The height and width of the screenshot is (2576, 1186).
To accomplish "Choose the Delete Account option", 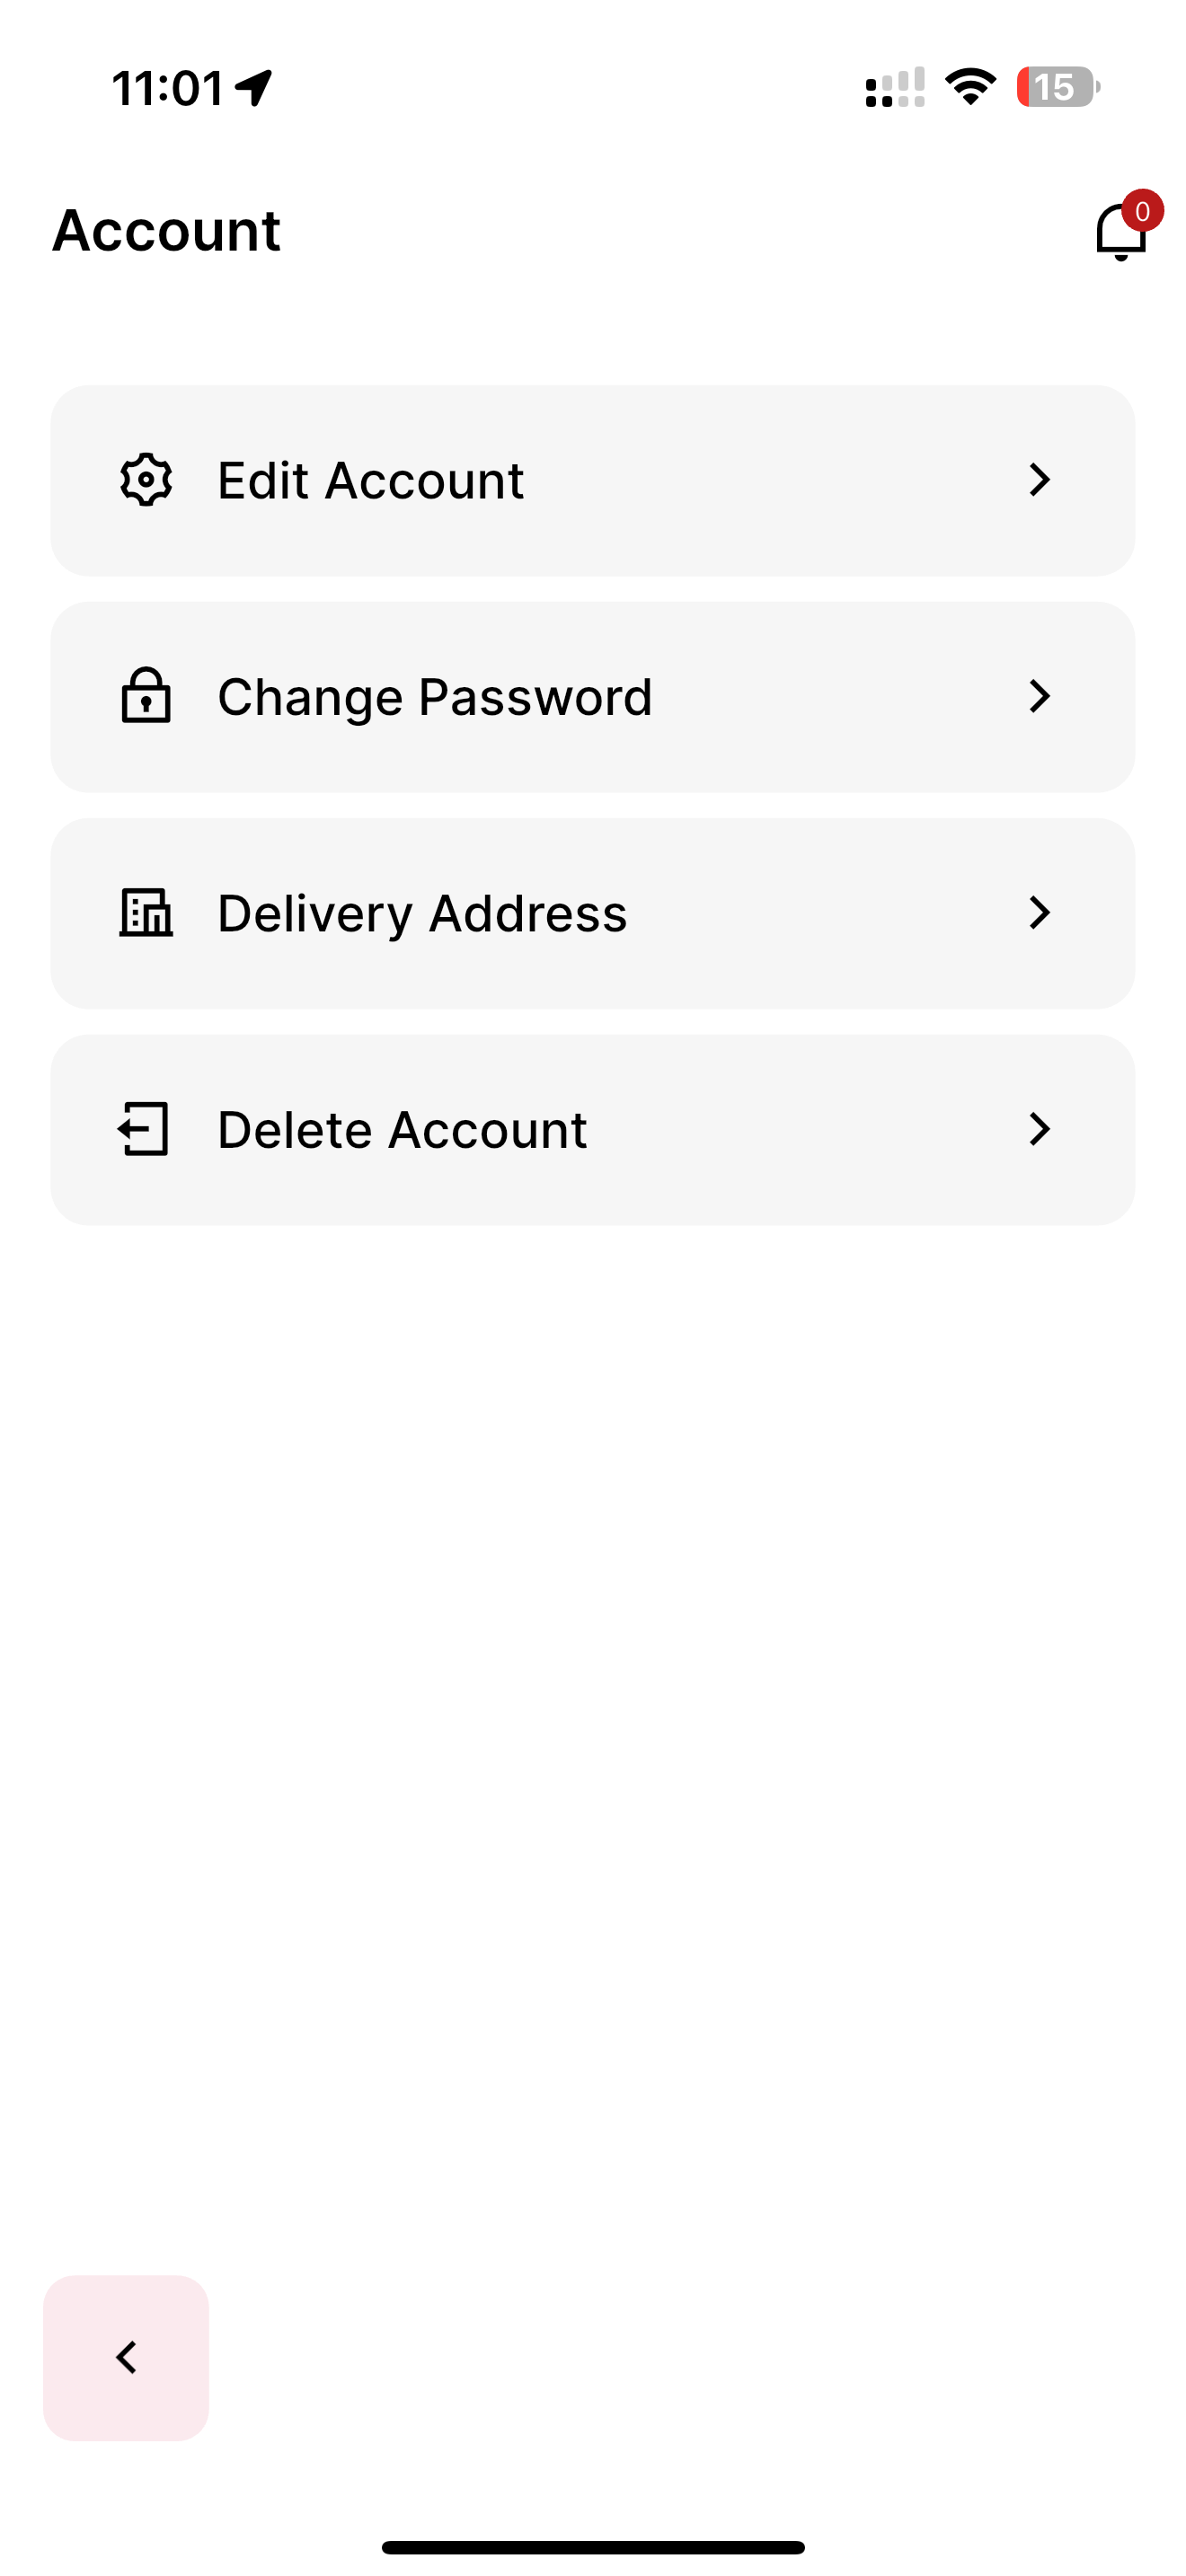I will (593, 1130).
